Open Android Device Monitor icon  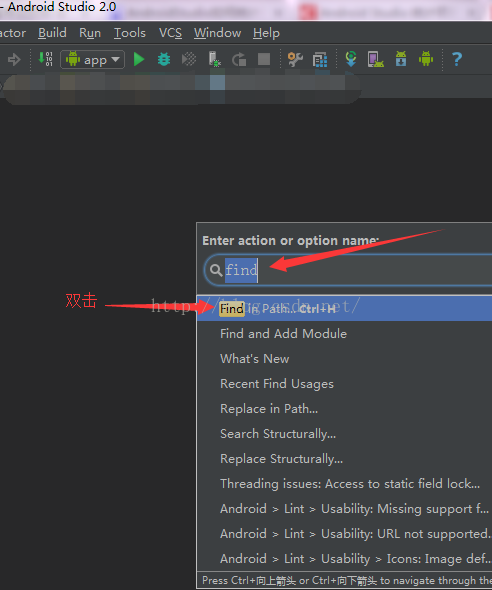(x=426, y=59)
